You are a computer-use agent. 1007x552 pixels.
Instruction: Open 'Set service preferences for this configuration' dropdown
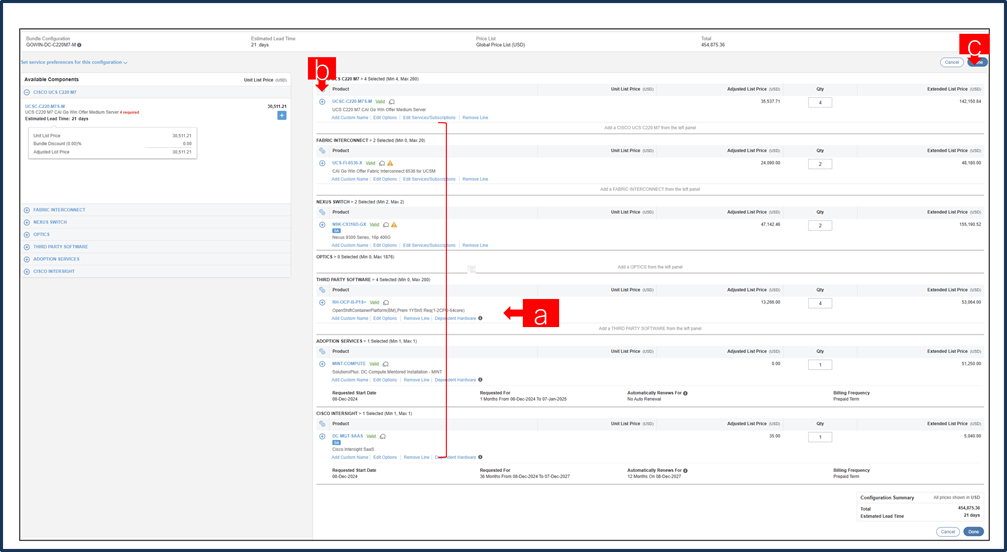[74, 62]
